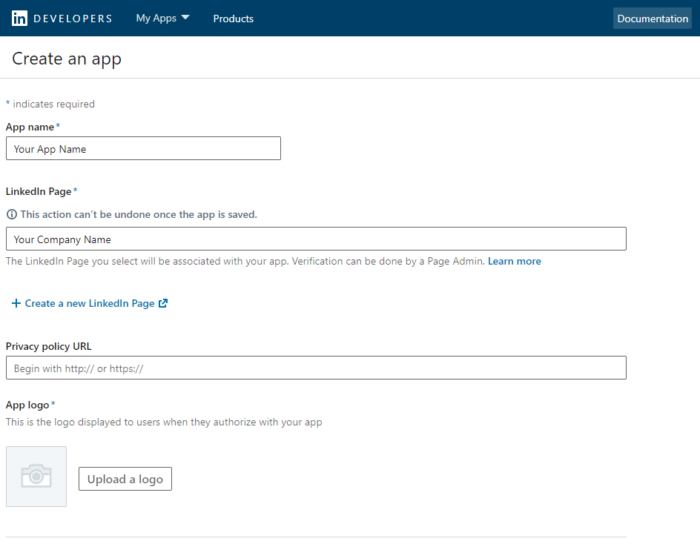Click the Create an app heading
The image size is (700, 547).
tap(67, 59)
